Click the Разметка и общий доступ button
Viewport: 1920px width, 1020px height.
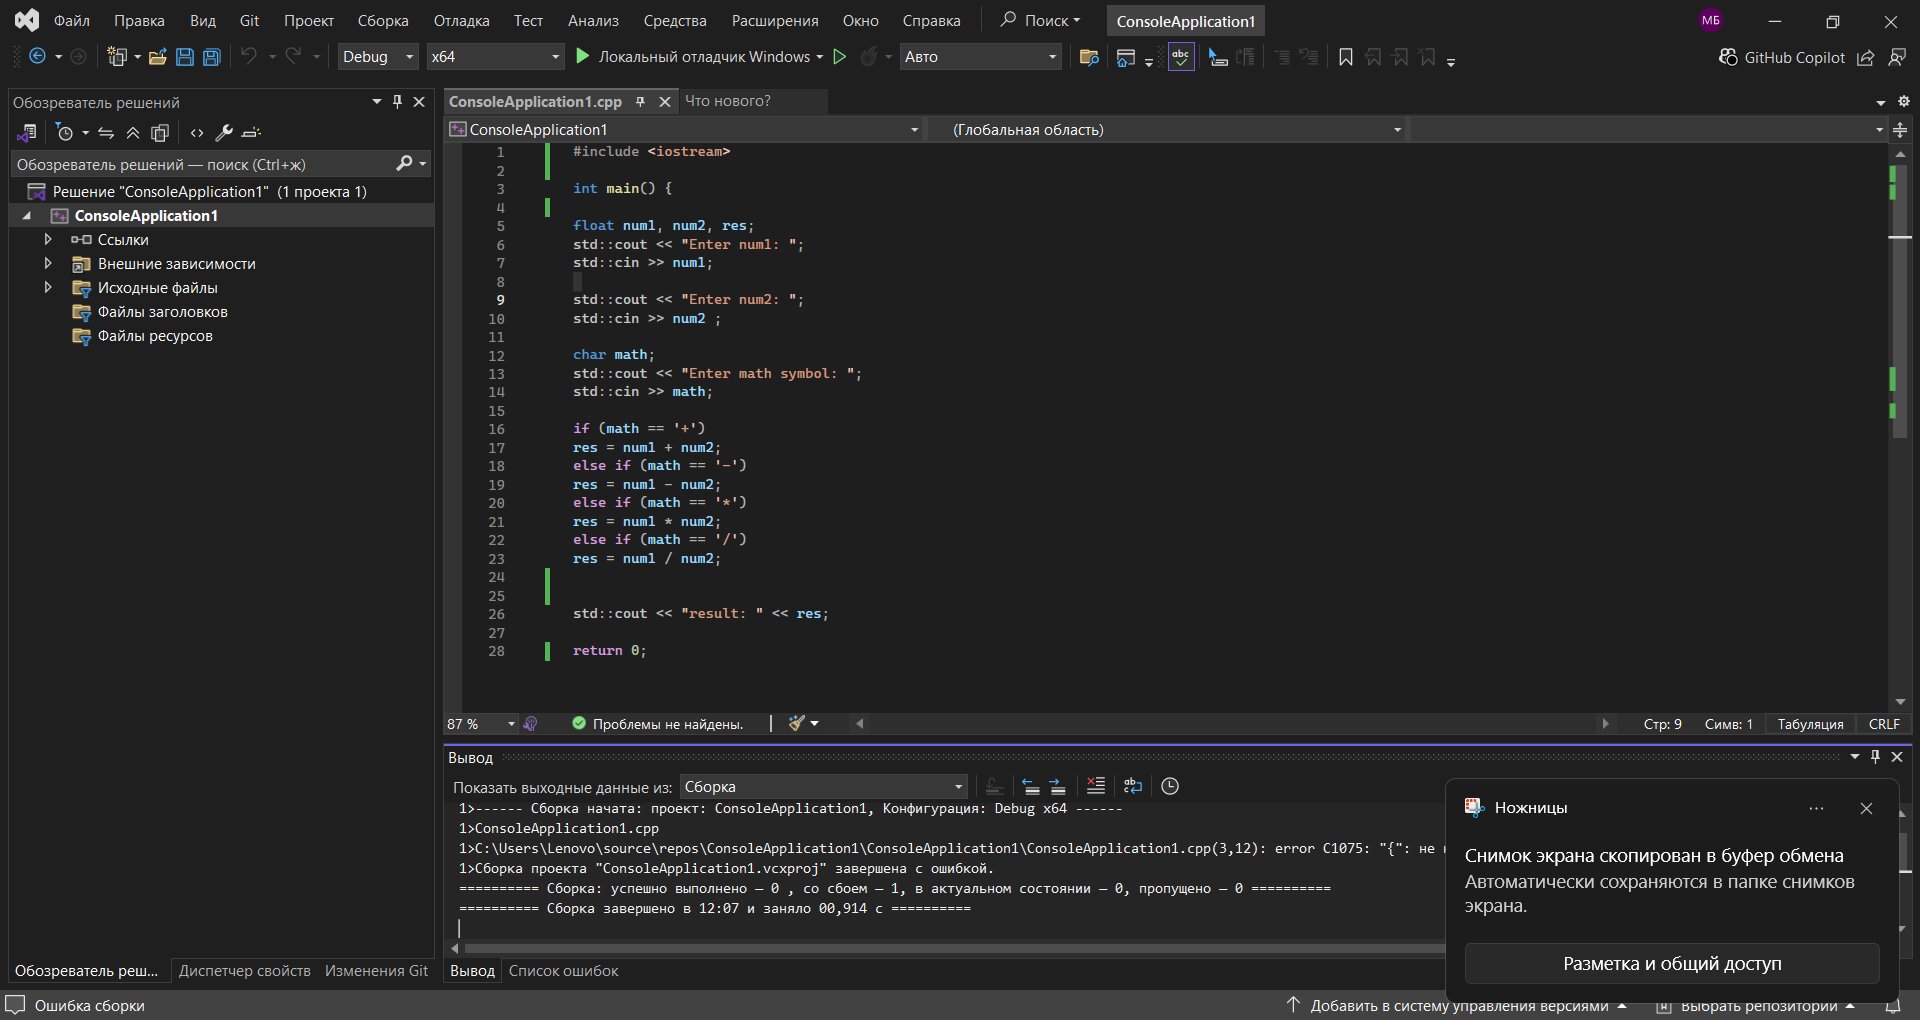[x=1672, y=963]
